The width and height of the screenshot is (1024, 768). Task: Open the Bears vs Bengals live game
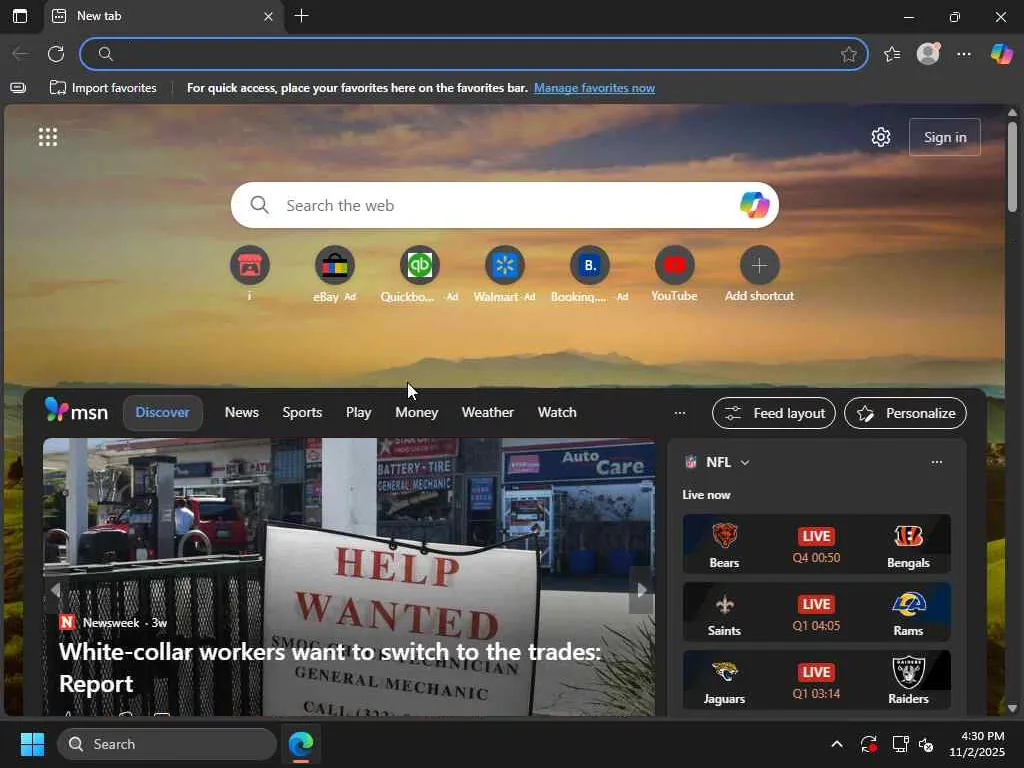coord(816,544)
